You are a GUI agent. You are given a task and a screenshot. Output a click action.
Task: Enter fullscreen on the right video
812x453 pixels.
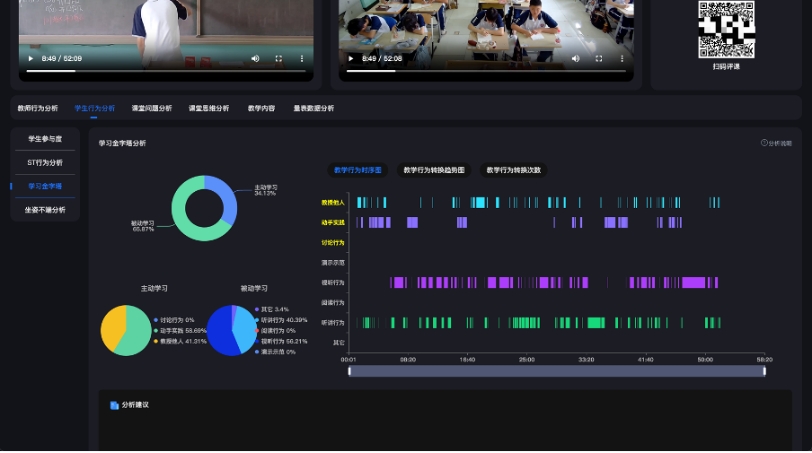[x=599, y=59]
